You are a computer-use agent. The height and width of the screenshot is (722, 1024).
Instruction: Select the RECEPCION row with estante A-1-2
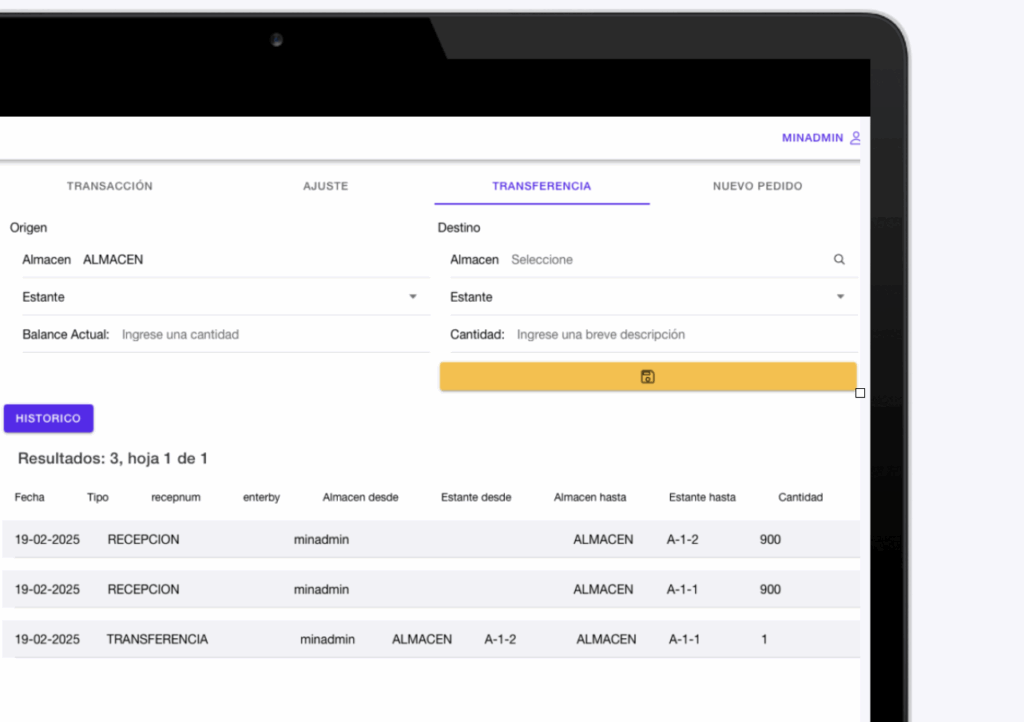tap(431, 539)
